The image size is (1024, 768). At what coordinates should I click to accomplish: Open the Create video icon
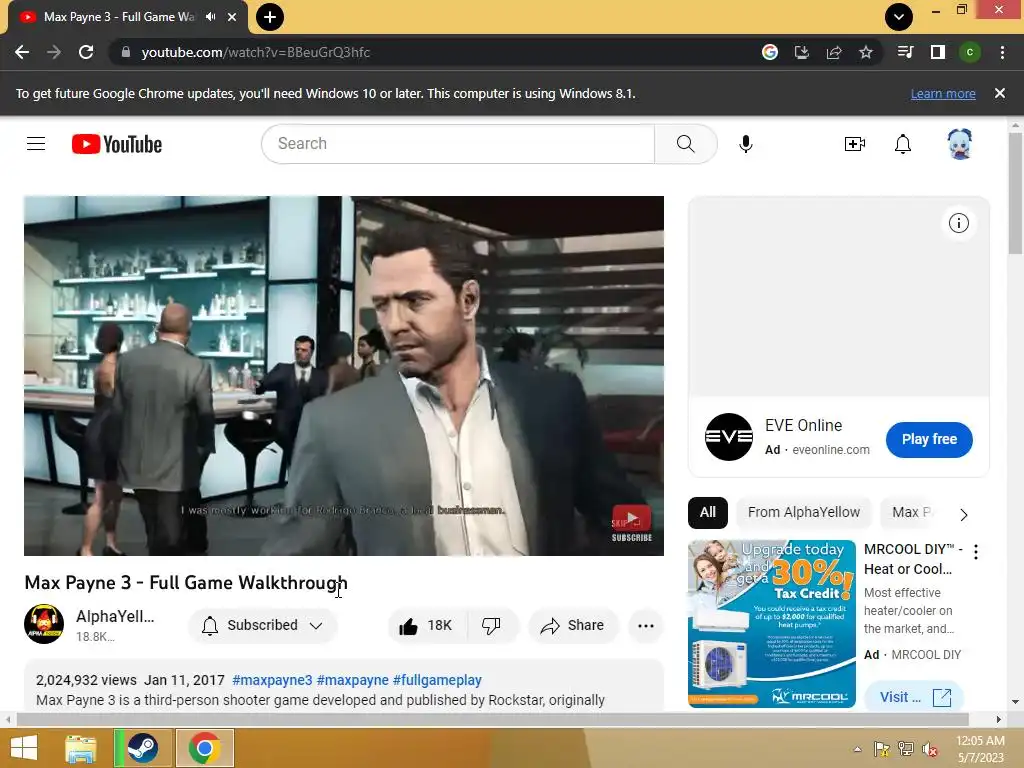[855, 144]
